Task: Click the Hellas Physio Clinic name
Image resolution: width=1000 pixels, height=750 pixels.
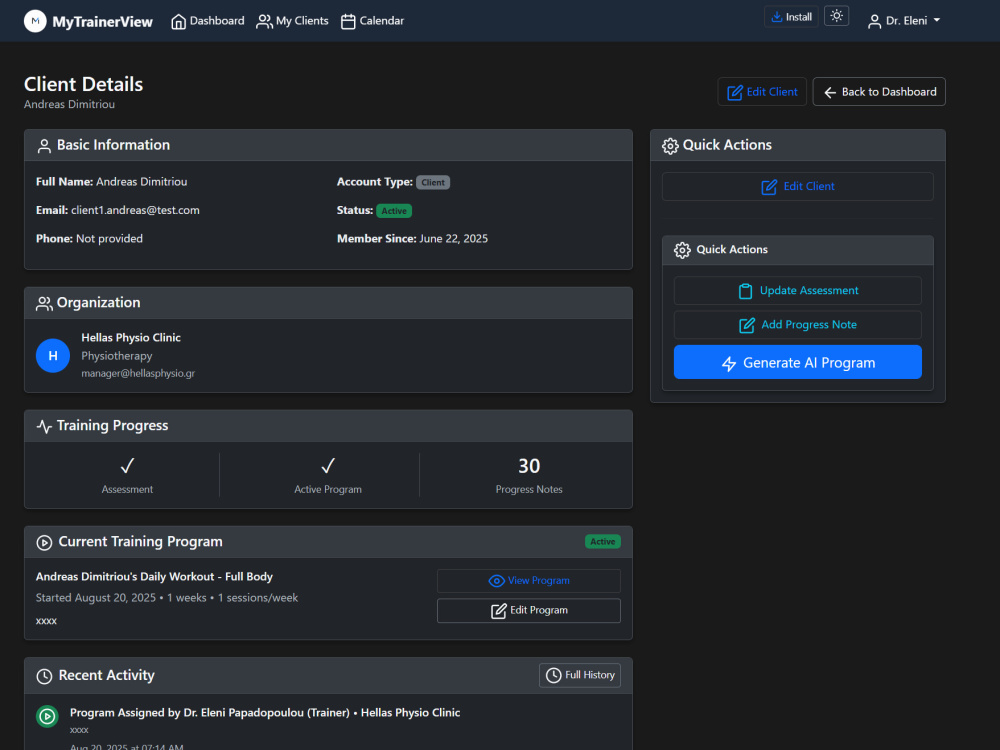Action: [131, 337]
